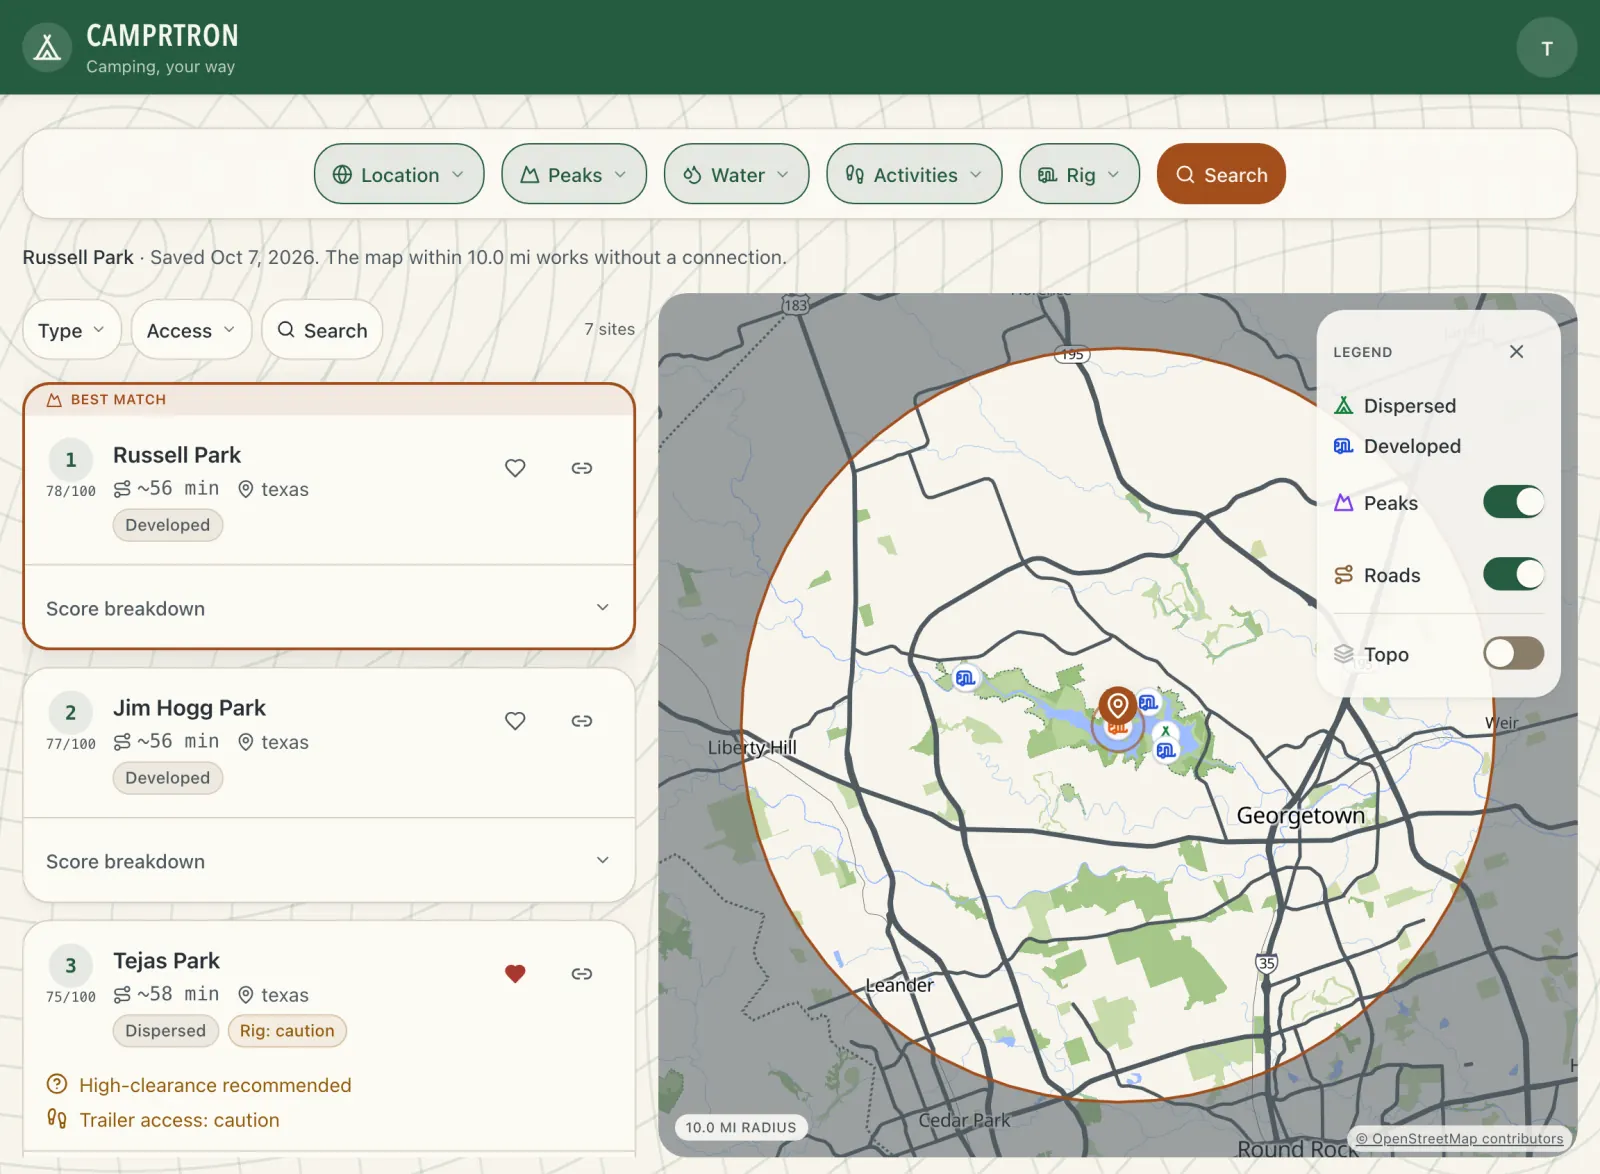Turn off Peaks map layer toggle

pyautogui.click(x=1513, y=502)
